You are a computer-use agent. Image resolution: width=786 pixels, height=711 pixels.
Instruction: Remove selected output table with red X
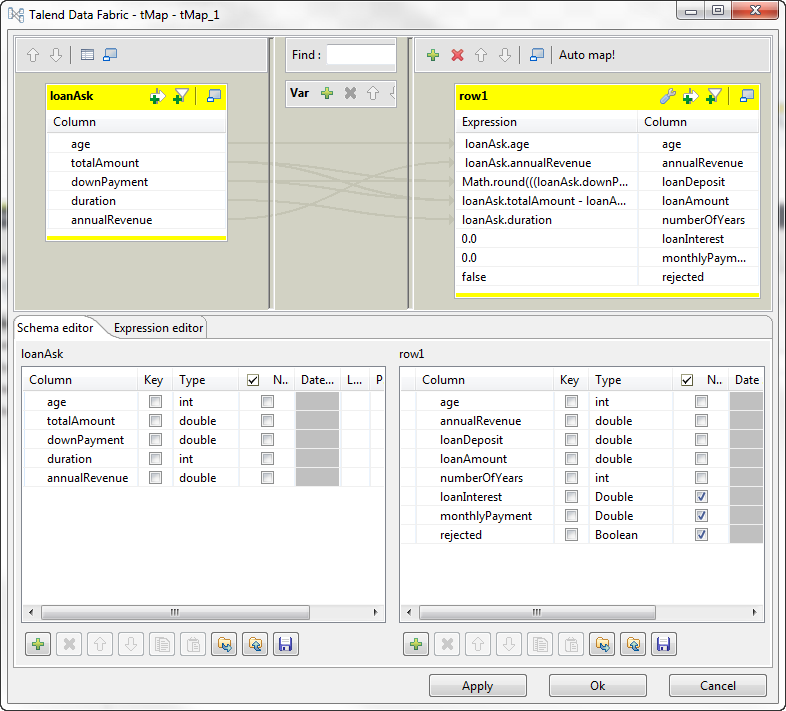[x=457, y=55]
